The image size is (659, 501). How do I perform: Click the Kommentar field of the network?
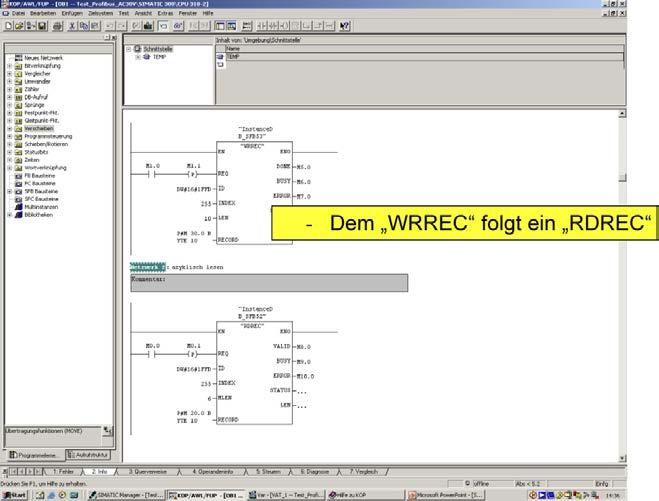[x=269, y=283]
